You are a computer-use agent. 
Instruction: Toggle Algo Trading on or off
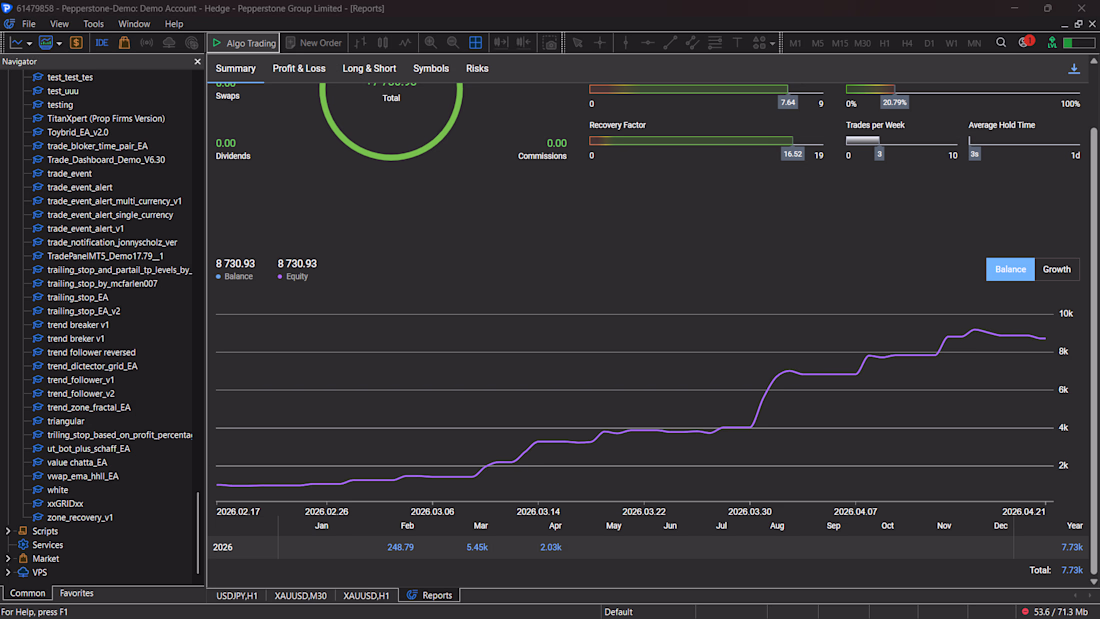click(x=243, y=43)
